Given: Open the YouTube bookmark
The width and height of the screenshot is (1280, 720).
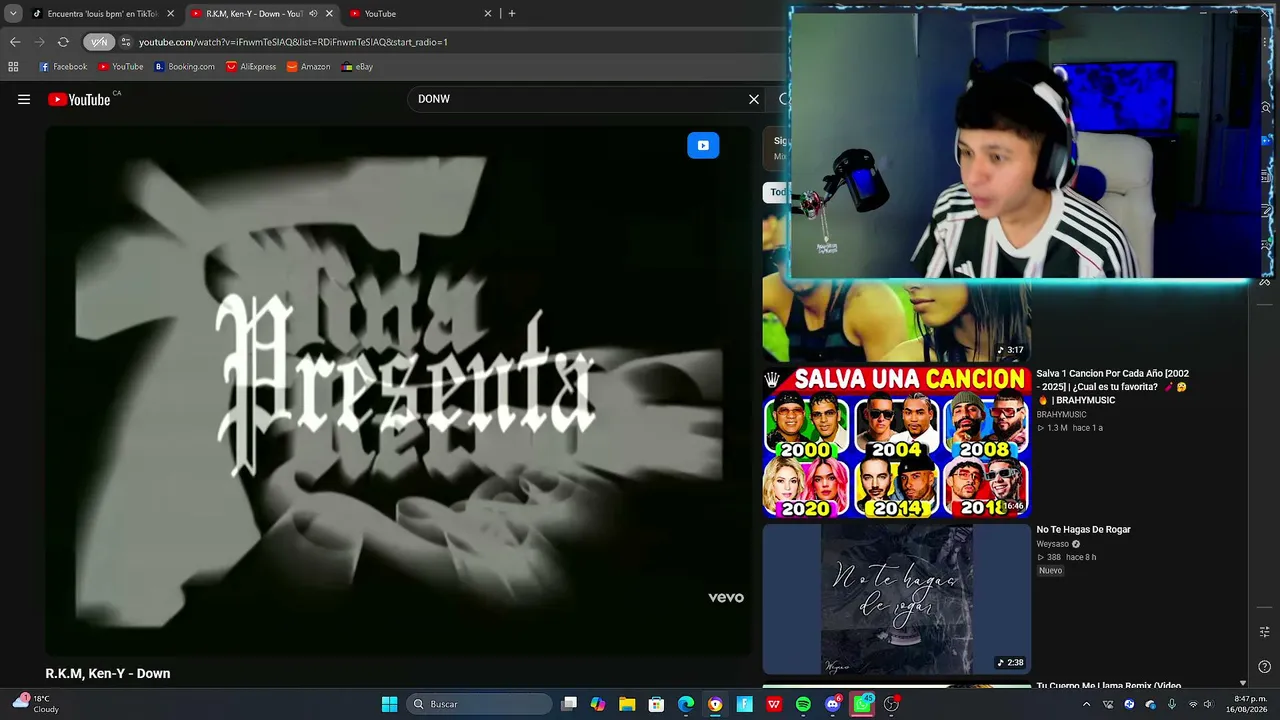Looking at the screenshot, I should (x=121, y=67).
